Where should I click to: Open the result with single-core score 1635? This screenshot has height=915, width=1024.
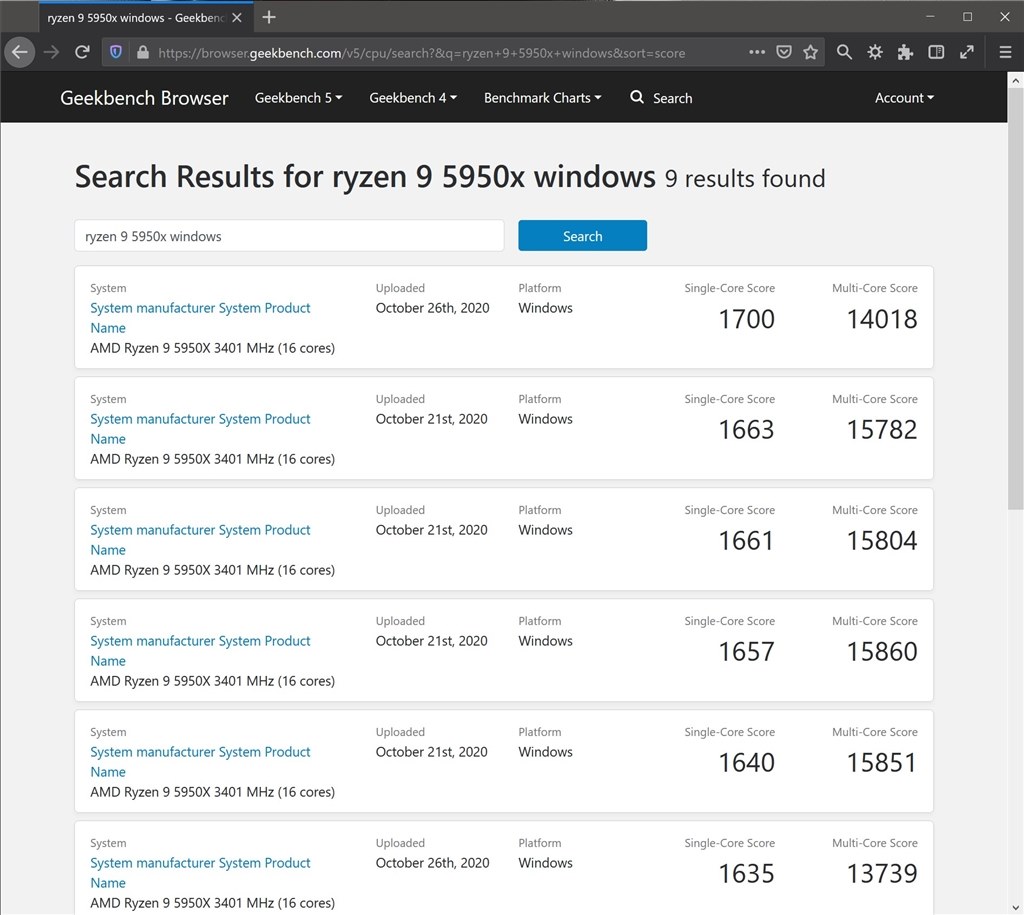pos(200,873)
